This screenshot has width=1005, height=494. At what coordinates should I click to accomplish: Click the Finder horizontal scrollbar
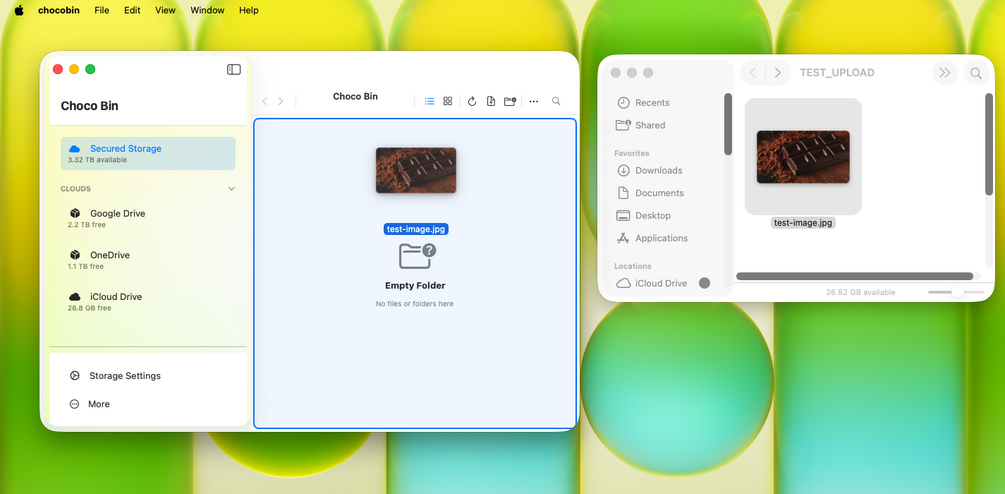pyautogui.click(x=854, y=276)
